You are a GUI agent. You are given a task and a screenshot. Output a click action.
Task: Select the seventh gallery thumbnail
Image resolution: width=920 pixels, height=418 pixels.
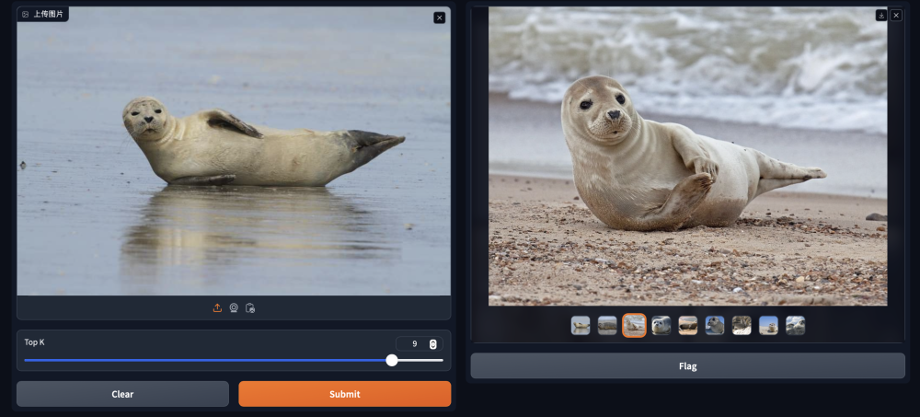tap(742, 325)
